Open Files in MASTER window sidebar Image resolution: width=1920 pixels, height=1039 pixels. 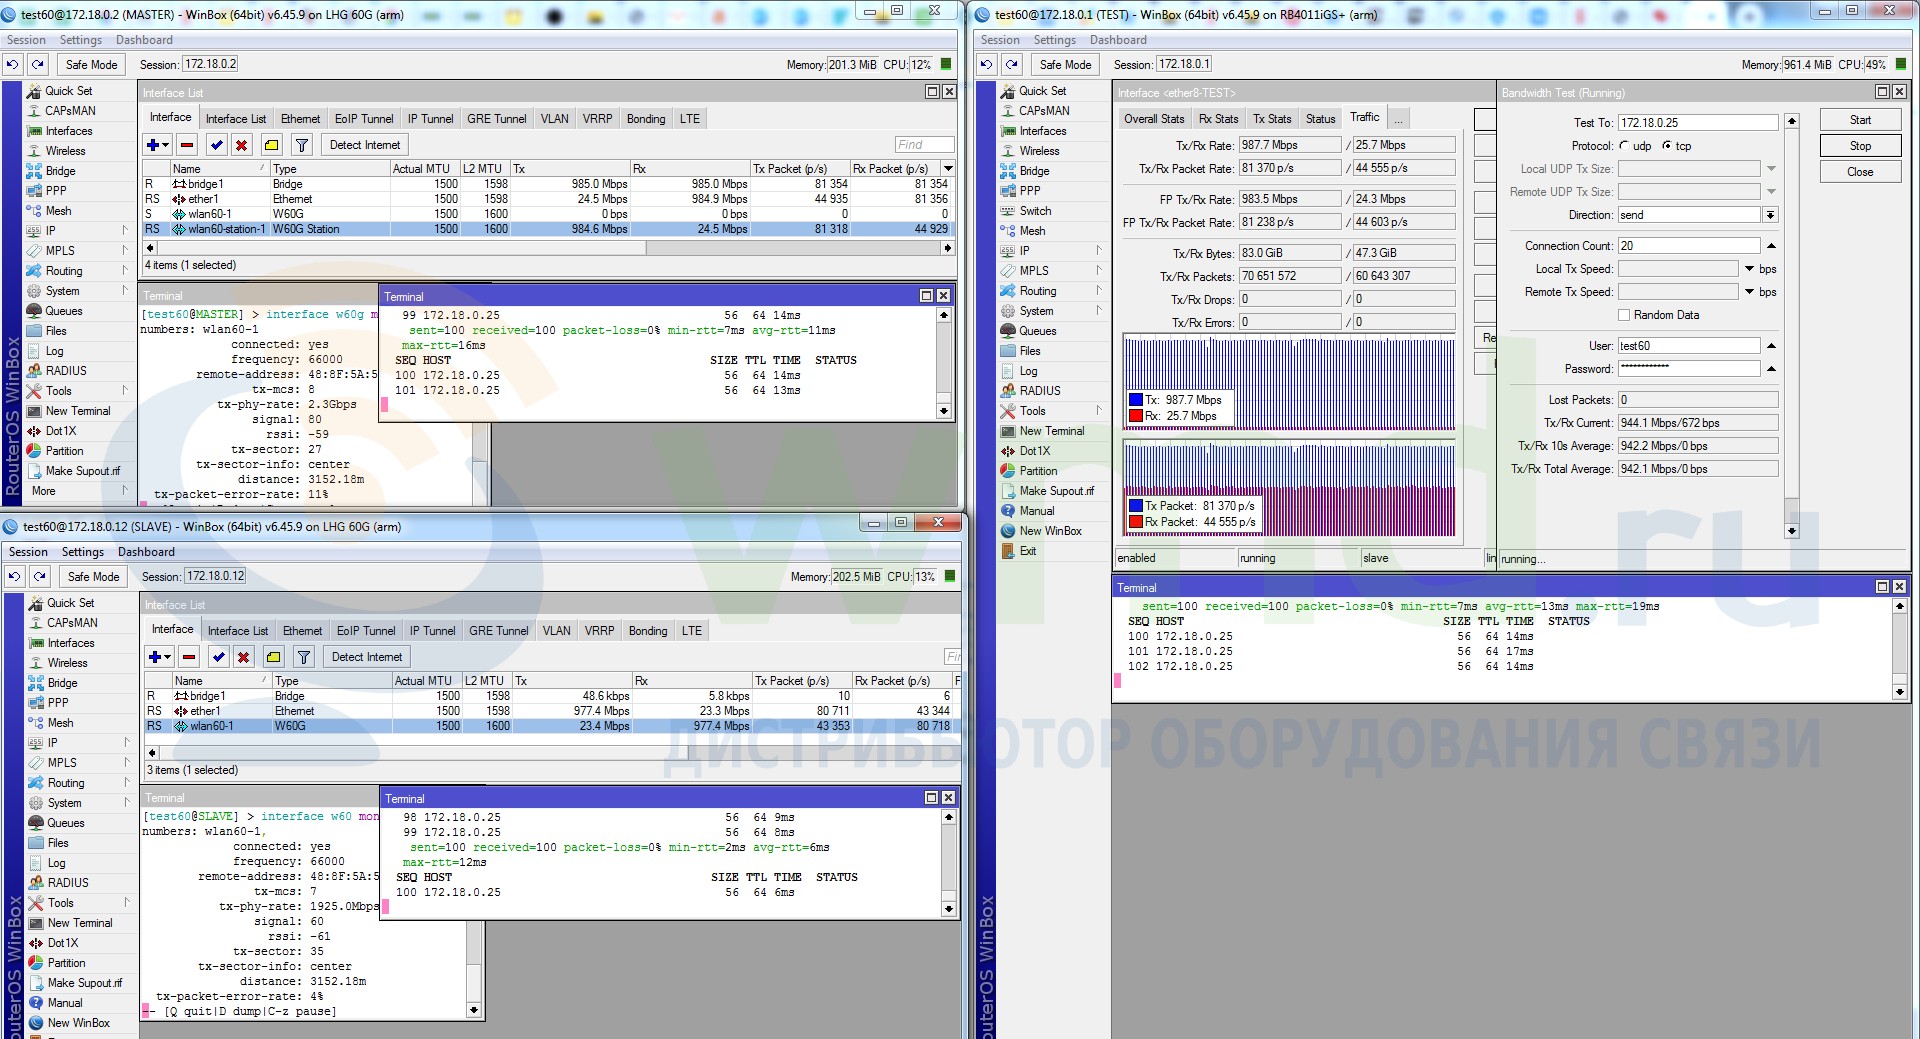(x=56, y=330)
